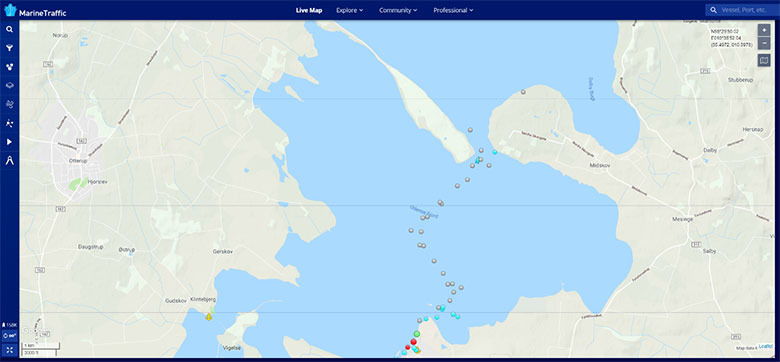The width and height of the screenshot is (780, 362).
Task: Select the large red vessel marker below the green one
Action: click(x=413, y=342)
